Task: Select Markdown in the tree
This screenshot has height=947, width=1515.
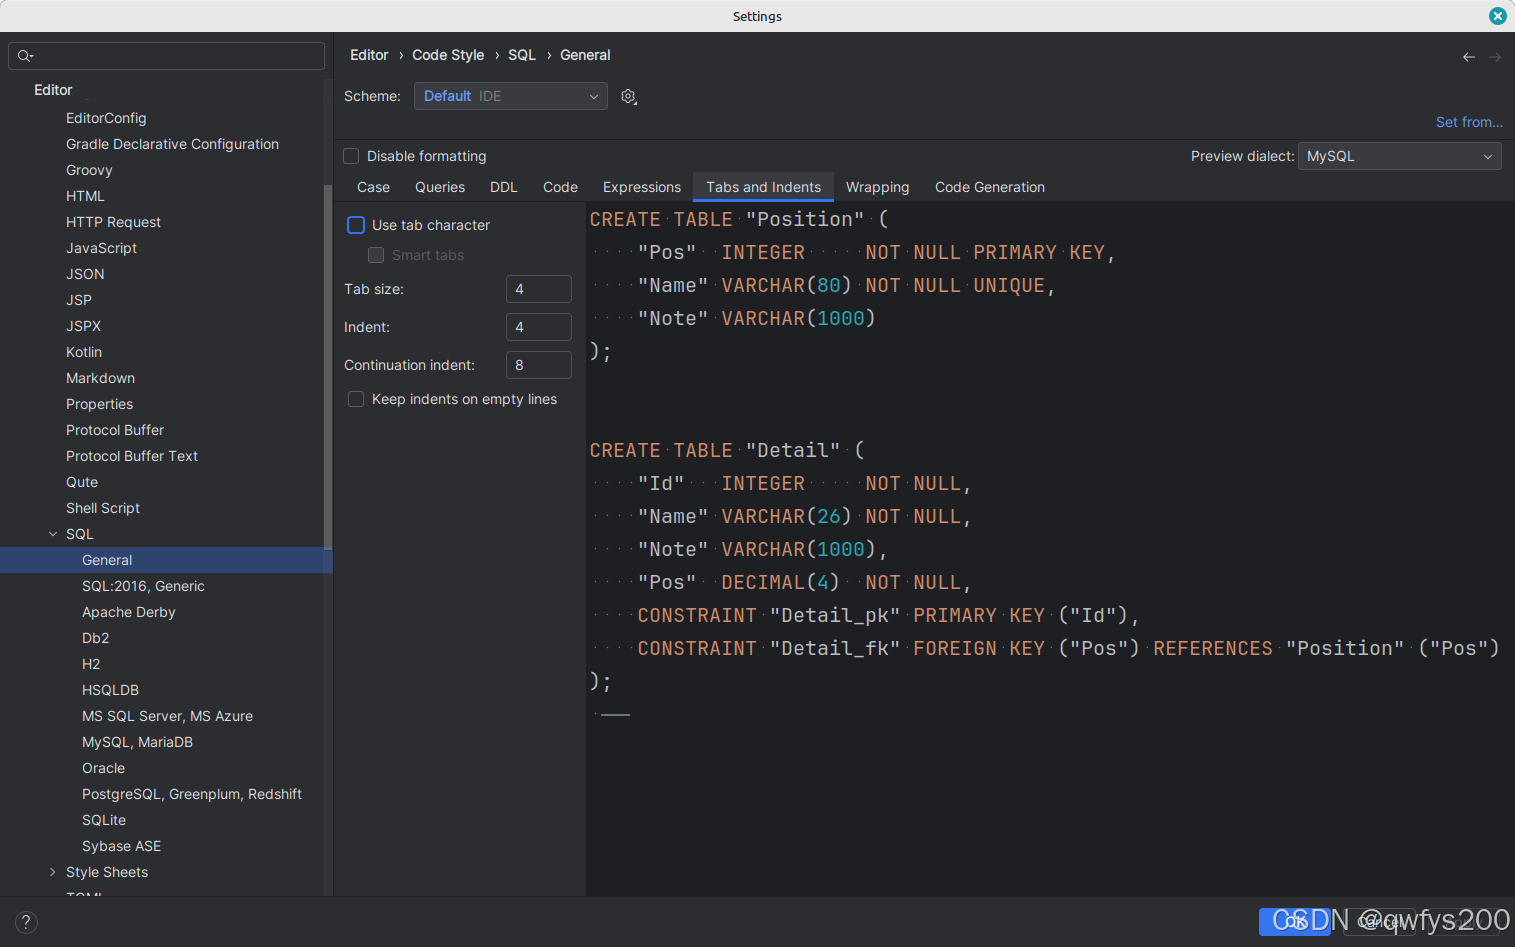Action: 100,378
